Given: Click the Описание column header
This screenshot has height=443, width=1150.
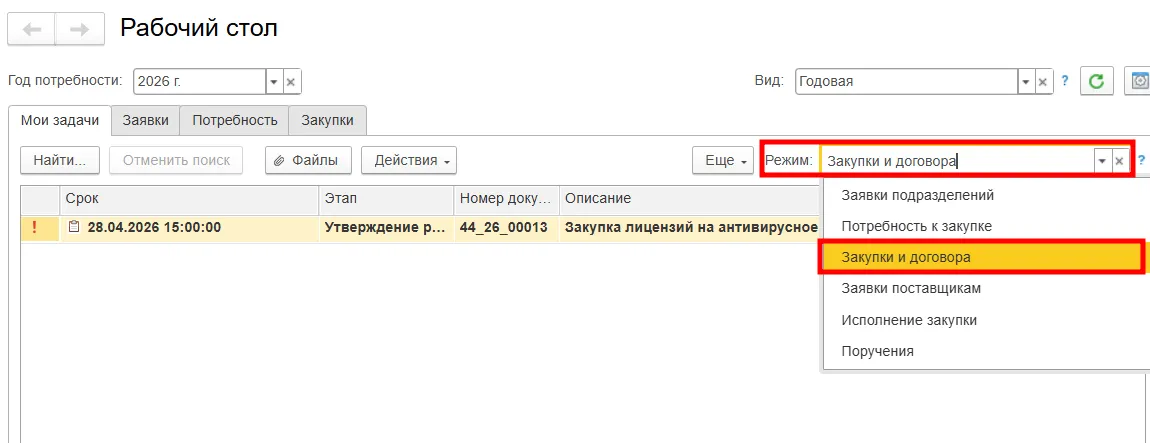Looking at the screenshot, I should tap(689, 199).
